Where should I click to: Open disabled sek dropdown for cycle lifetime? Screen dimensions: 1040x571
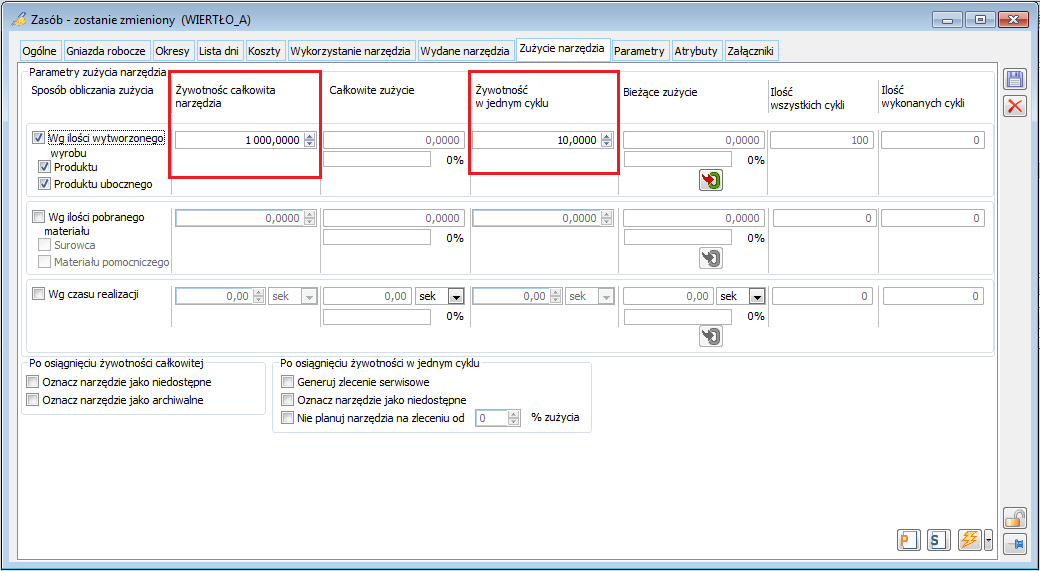coord(606,296)
